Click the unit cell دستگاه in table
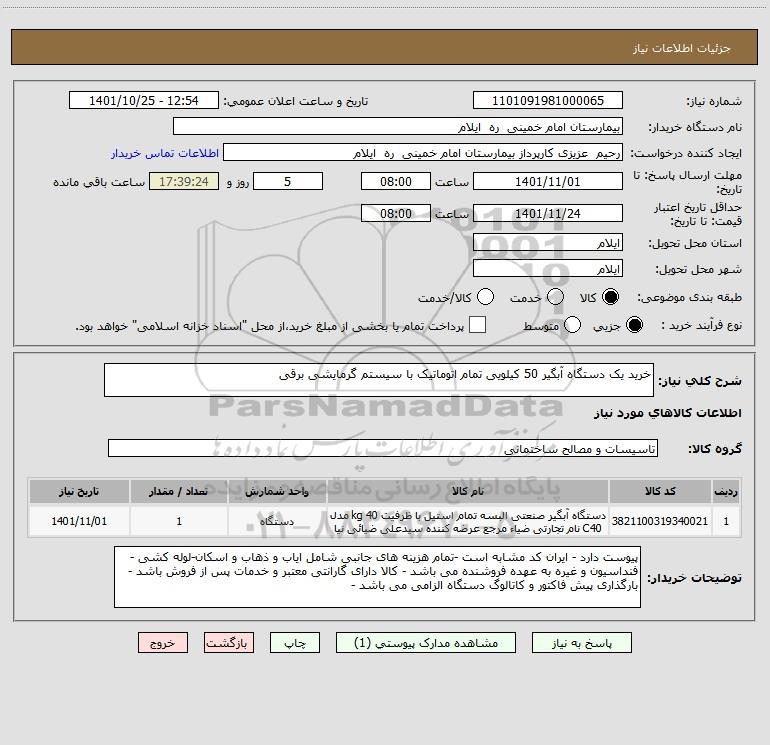Image resolution: width=770 pixels, height=745 pixels. tap(277, 521)
